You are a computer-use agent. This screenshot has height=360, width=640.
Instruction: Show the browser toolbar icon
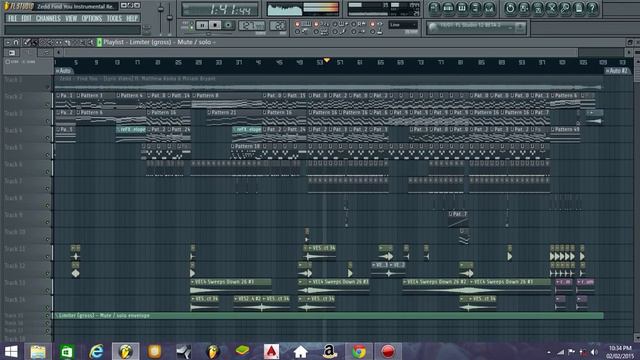pos(476,8)
